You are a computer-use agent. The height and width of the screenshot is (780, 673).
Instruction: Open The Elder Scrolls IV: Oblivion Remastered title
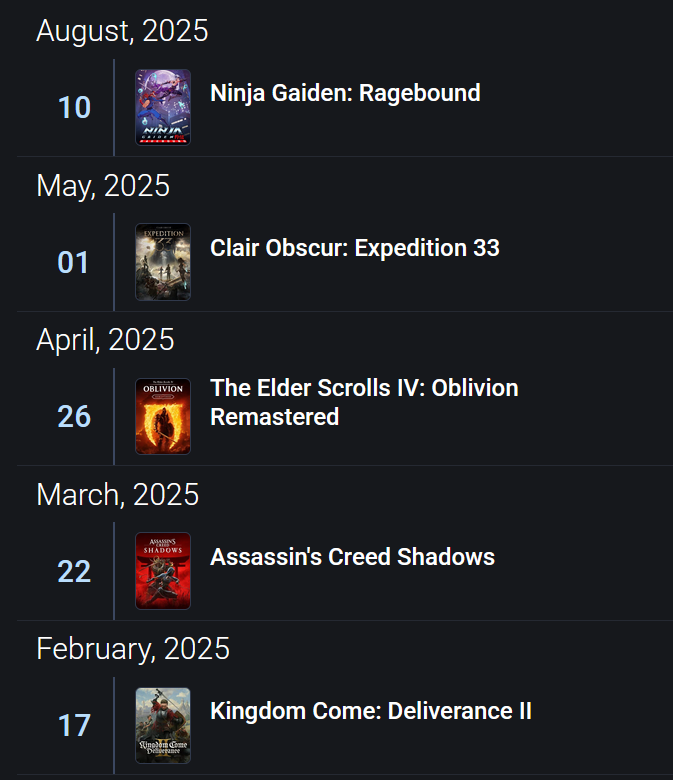(364, 402)
